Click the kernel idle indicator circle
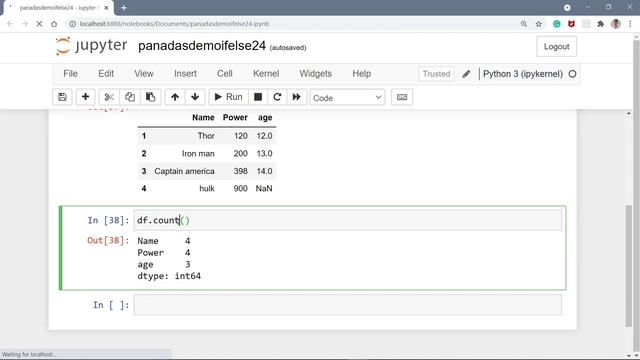Screen dimensions: 640x360 point(572,74)
